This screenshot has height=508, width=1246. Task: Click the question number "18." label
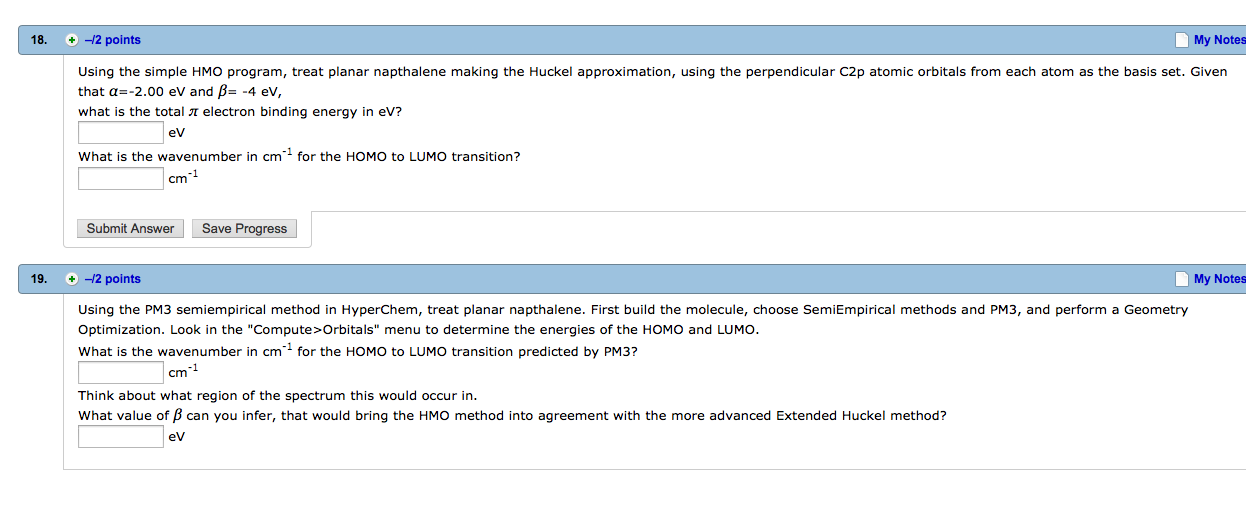(39, 40)
